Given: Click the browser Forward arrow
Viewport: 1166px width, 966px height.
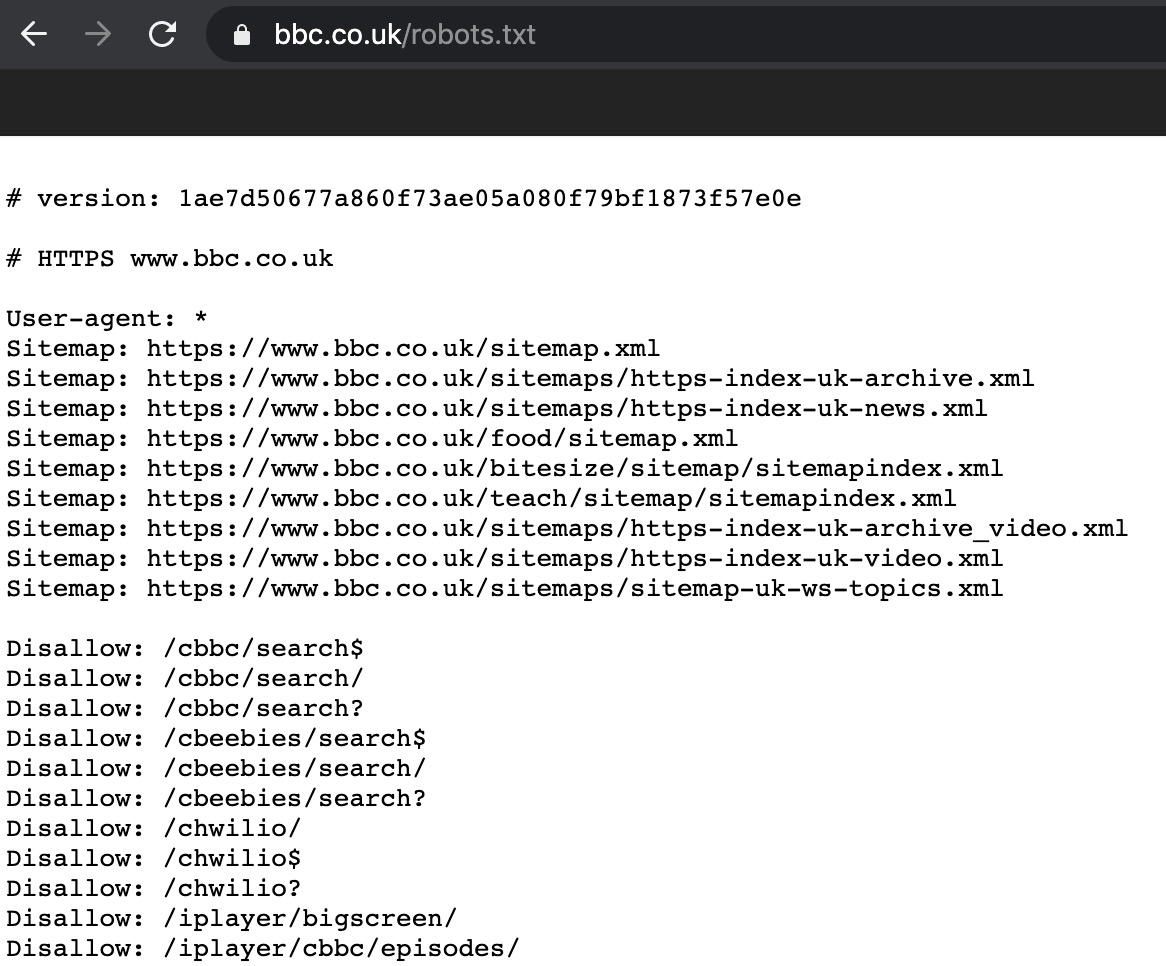Looking at the screenshot, I should coord(97,34).
